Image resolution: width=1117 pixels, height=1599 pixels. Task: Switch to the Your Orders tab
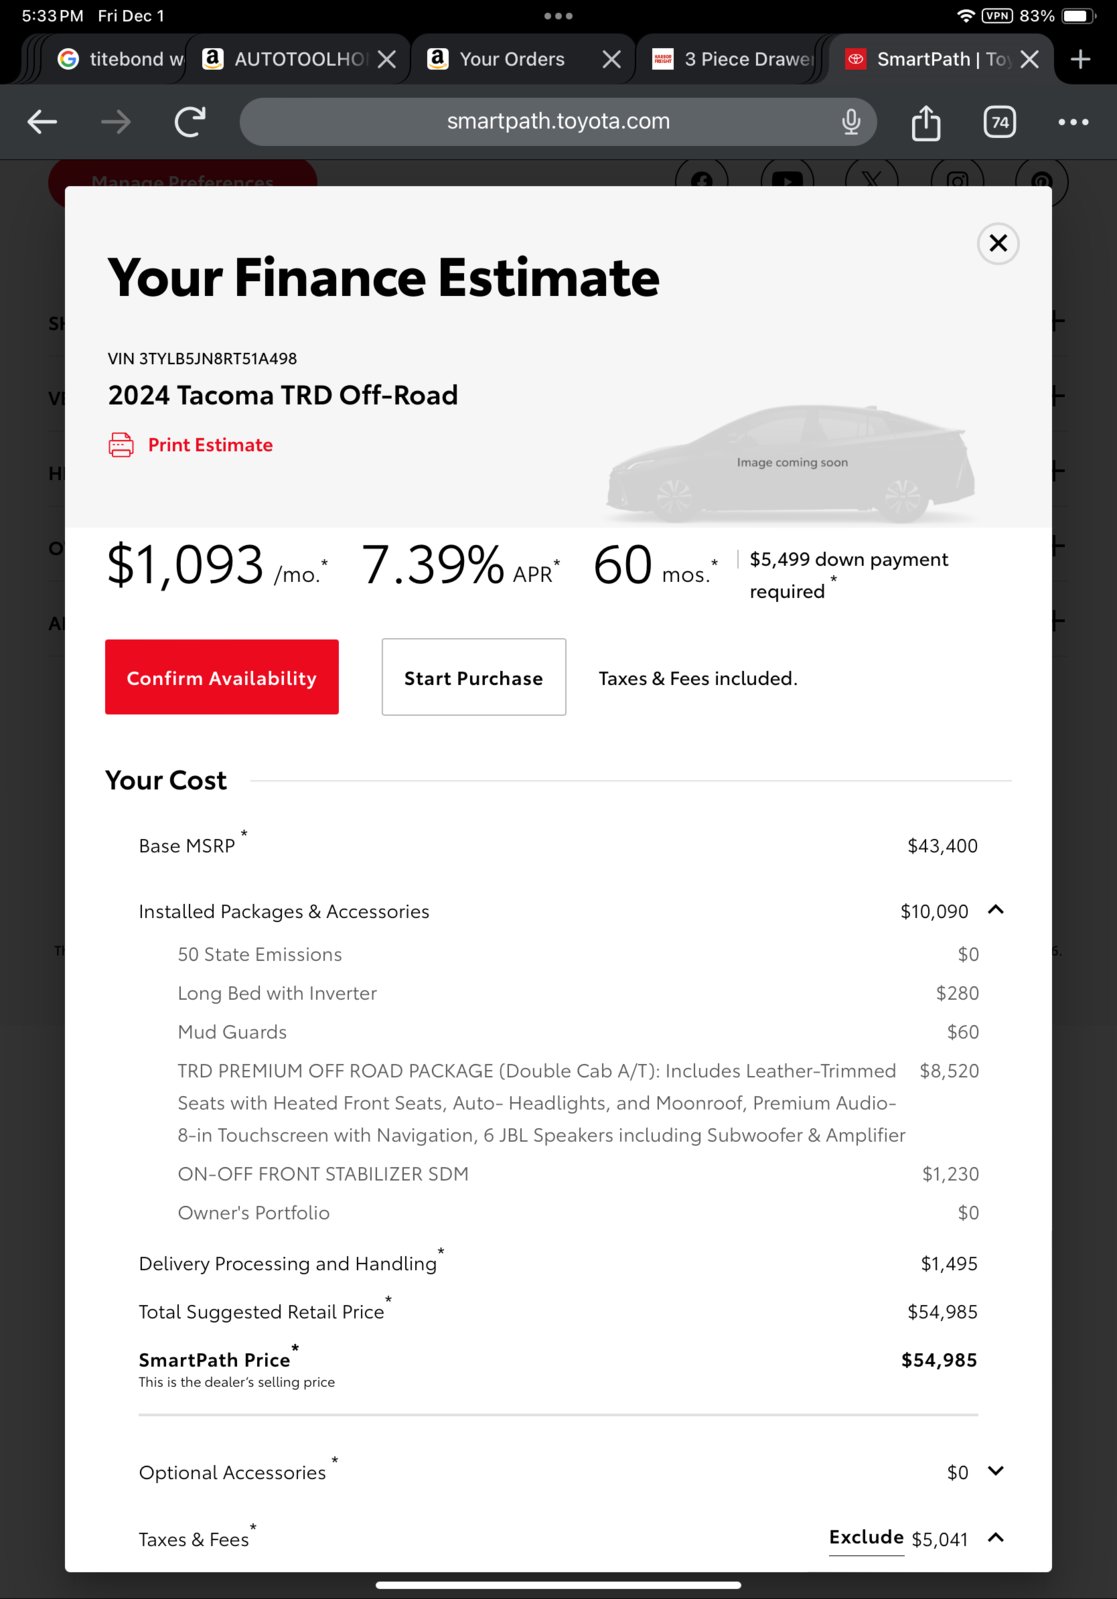point(512,59)
